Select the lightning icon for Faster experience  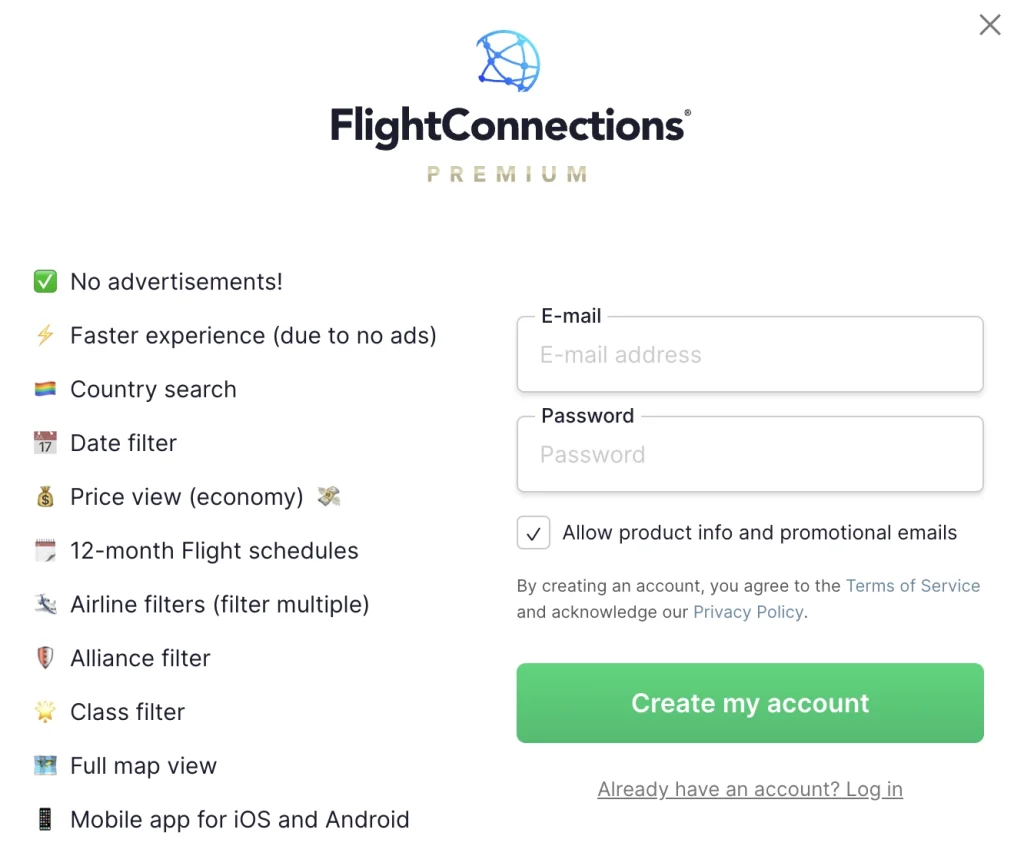pos(45,335)
